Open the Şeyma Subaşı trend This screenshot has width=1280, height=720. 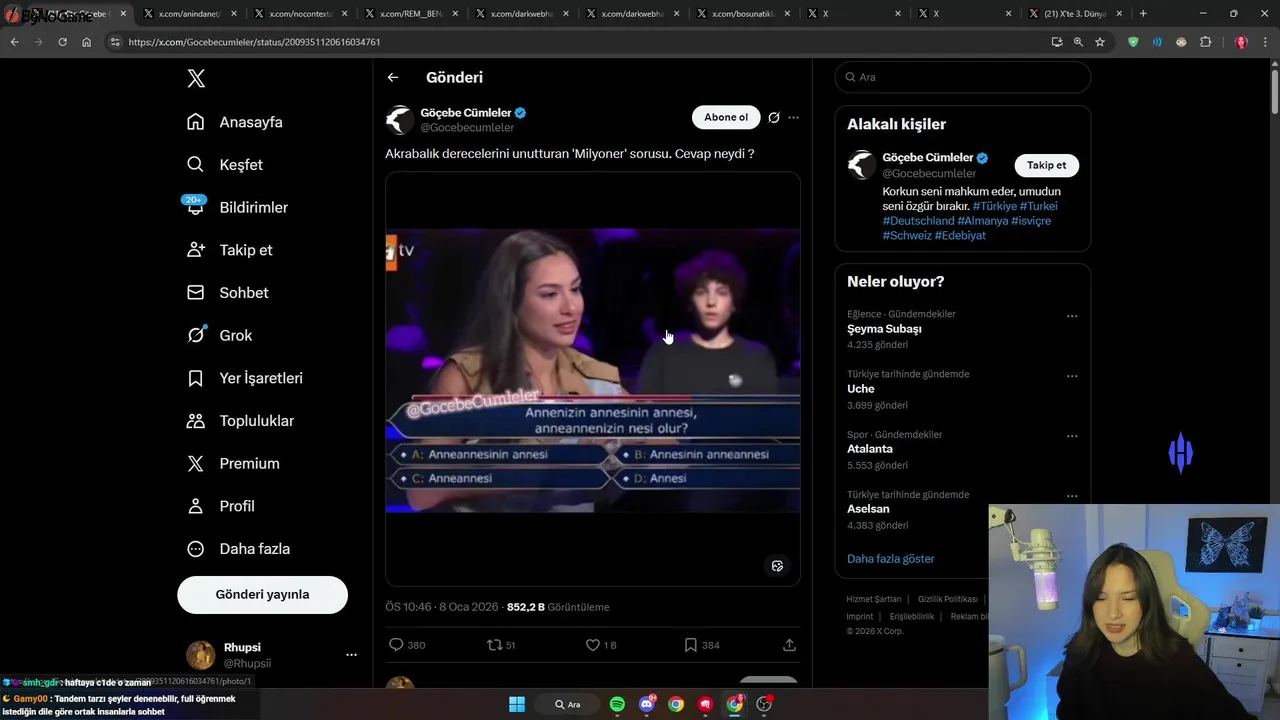click(x=884, y=329)
